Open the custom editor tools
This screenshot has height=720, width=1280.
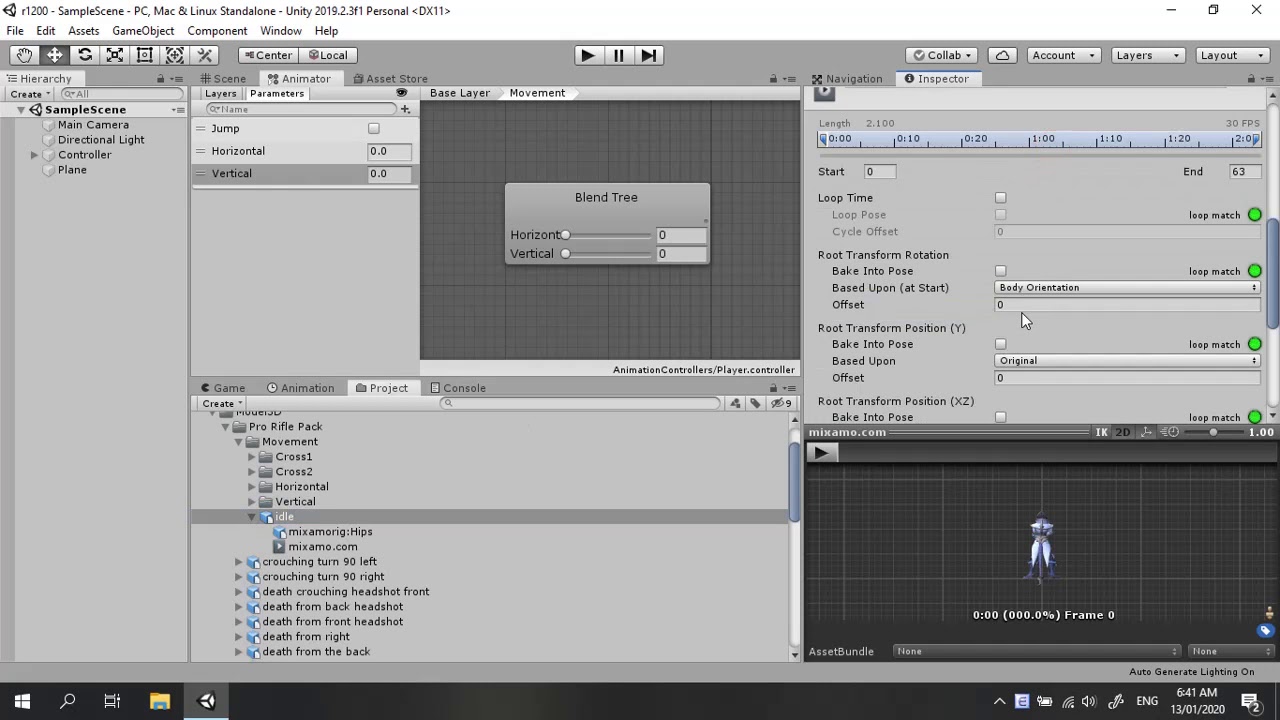(x=205, y=55)
